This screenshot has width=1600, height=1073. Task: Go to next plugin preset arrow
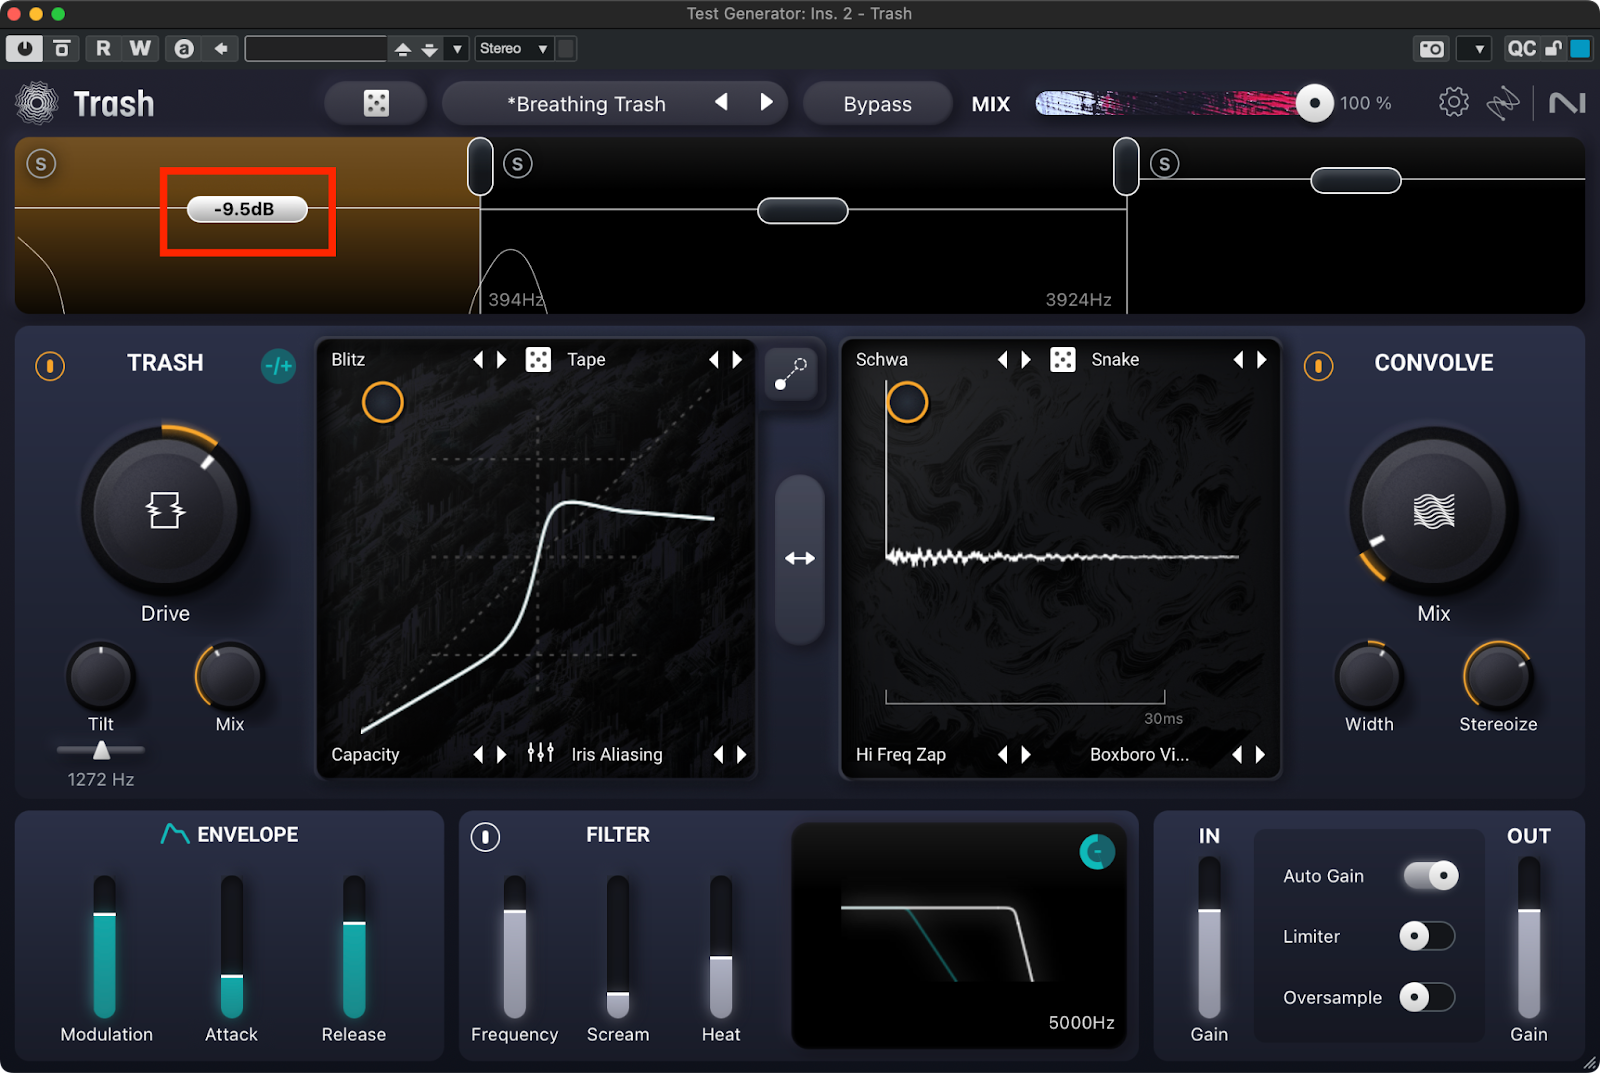[x=766, y=102]
